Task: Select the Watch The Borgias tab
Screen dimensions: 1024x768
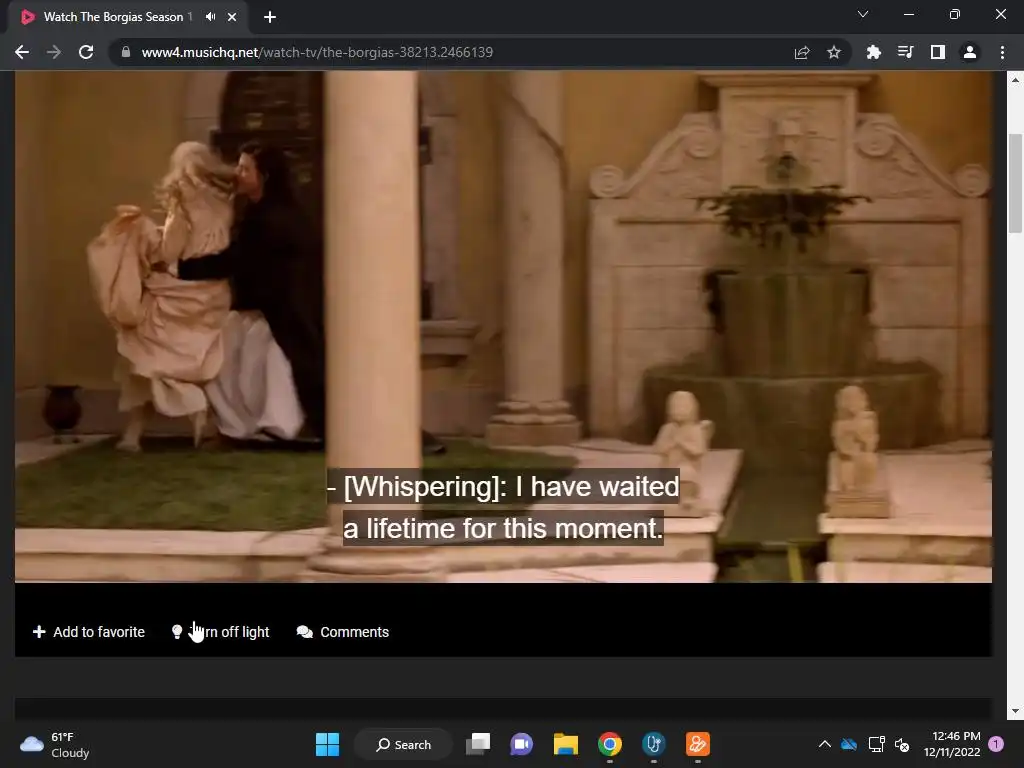Action: (118, 17)
